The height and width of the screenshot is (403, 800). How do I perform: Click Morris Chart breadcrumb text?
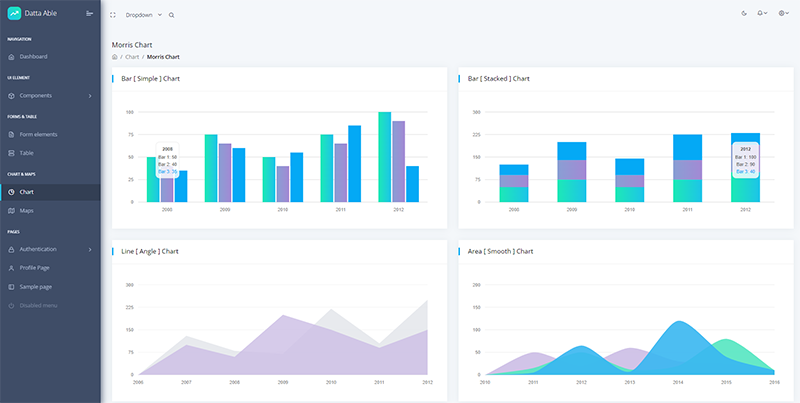click(163, 57)
